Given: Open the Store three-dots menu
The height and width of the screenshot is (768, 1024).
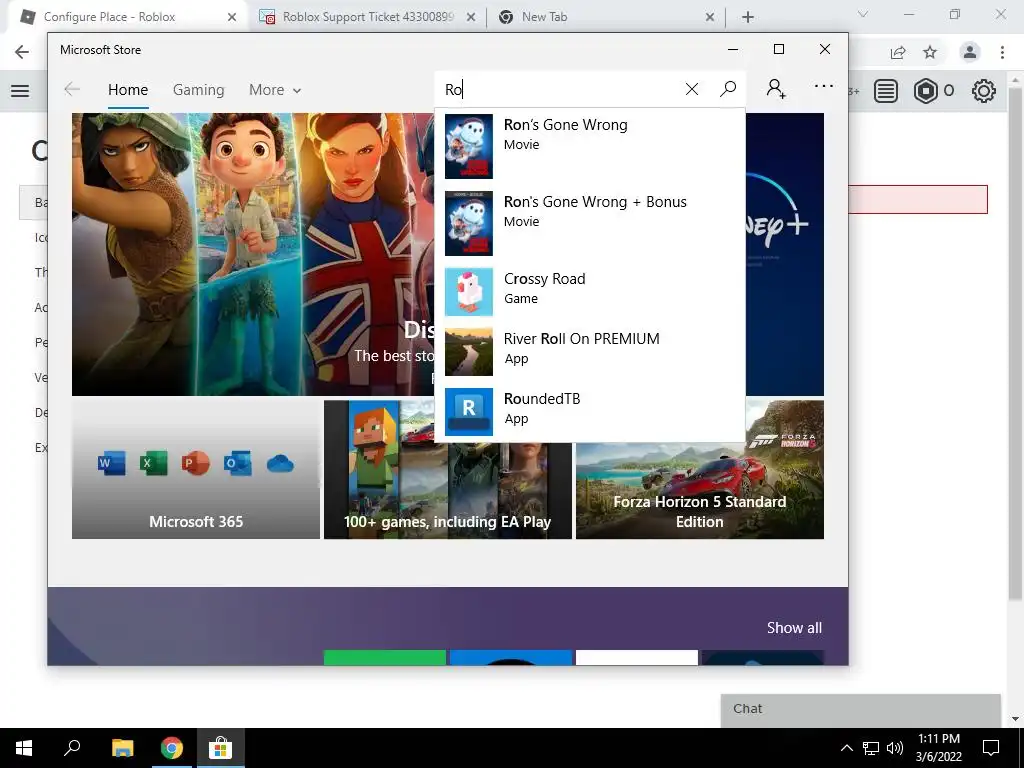Looking at the screenshot, I should (824, 86).
